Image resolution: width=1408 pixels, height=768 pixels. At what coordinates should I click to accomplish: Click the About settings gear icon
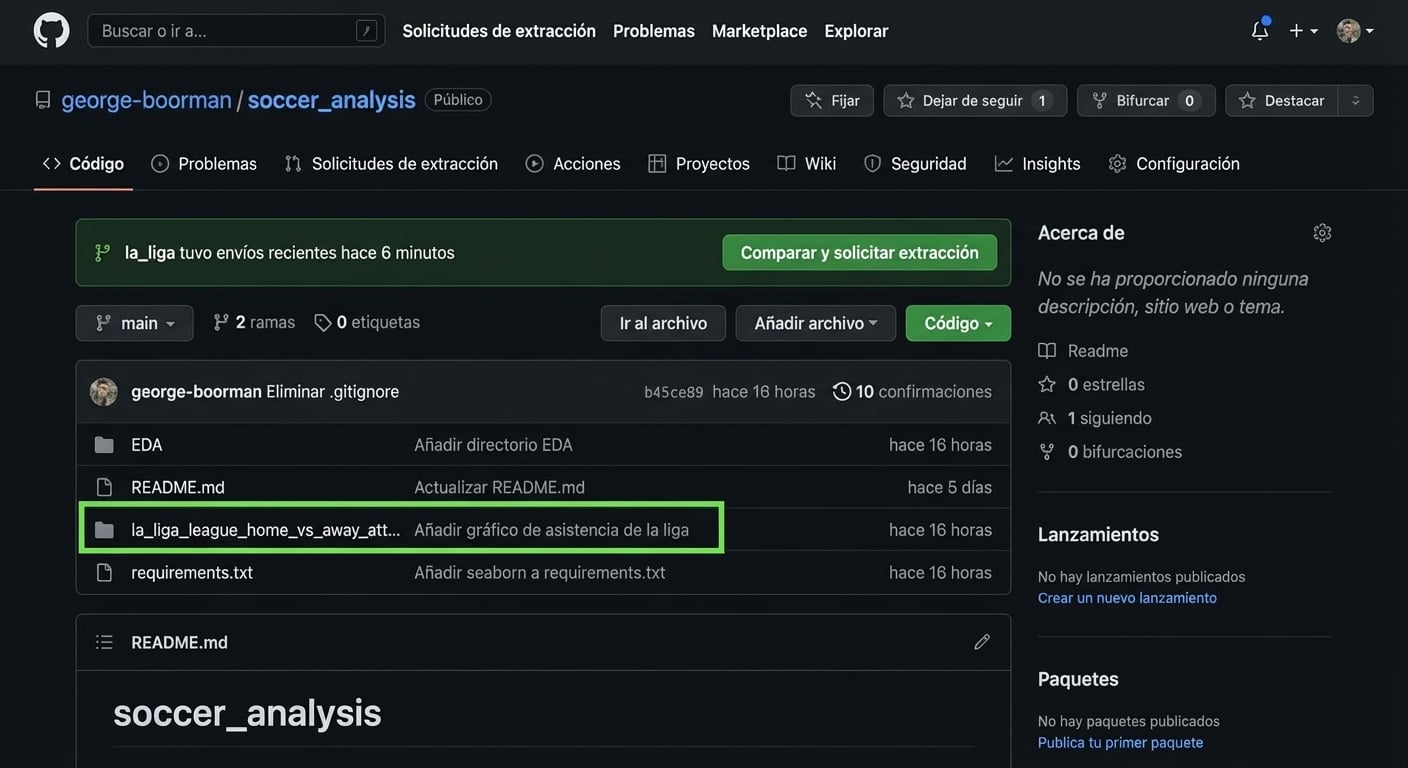pyautogui.click(x=1321, y=233)
